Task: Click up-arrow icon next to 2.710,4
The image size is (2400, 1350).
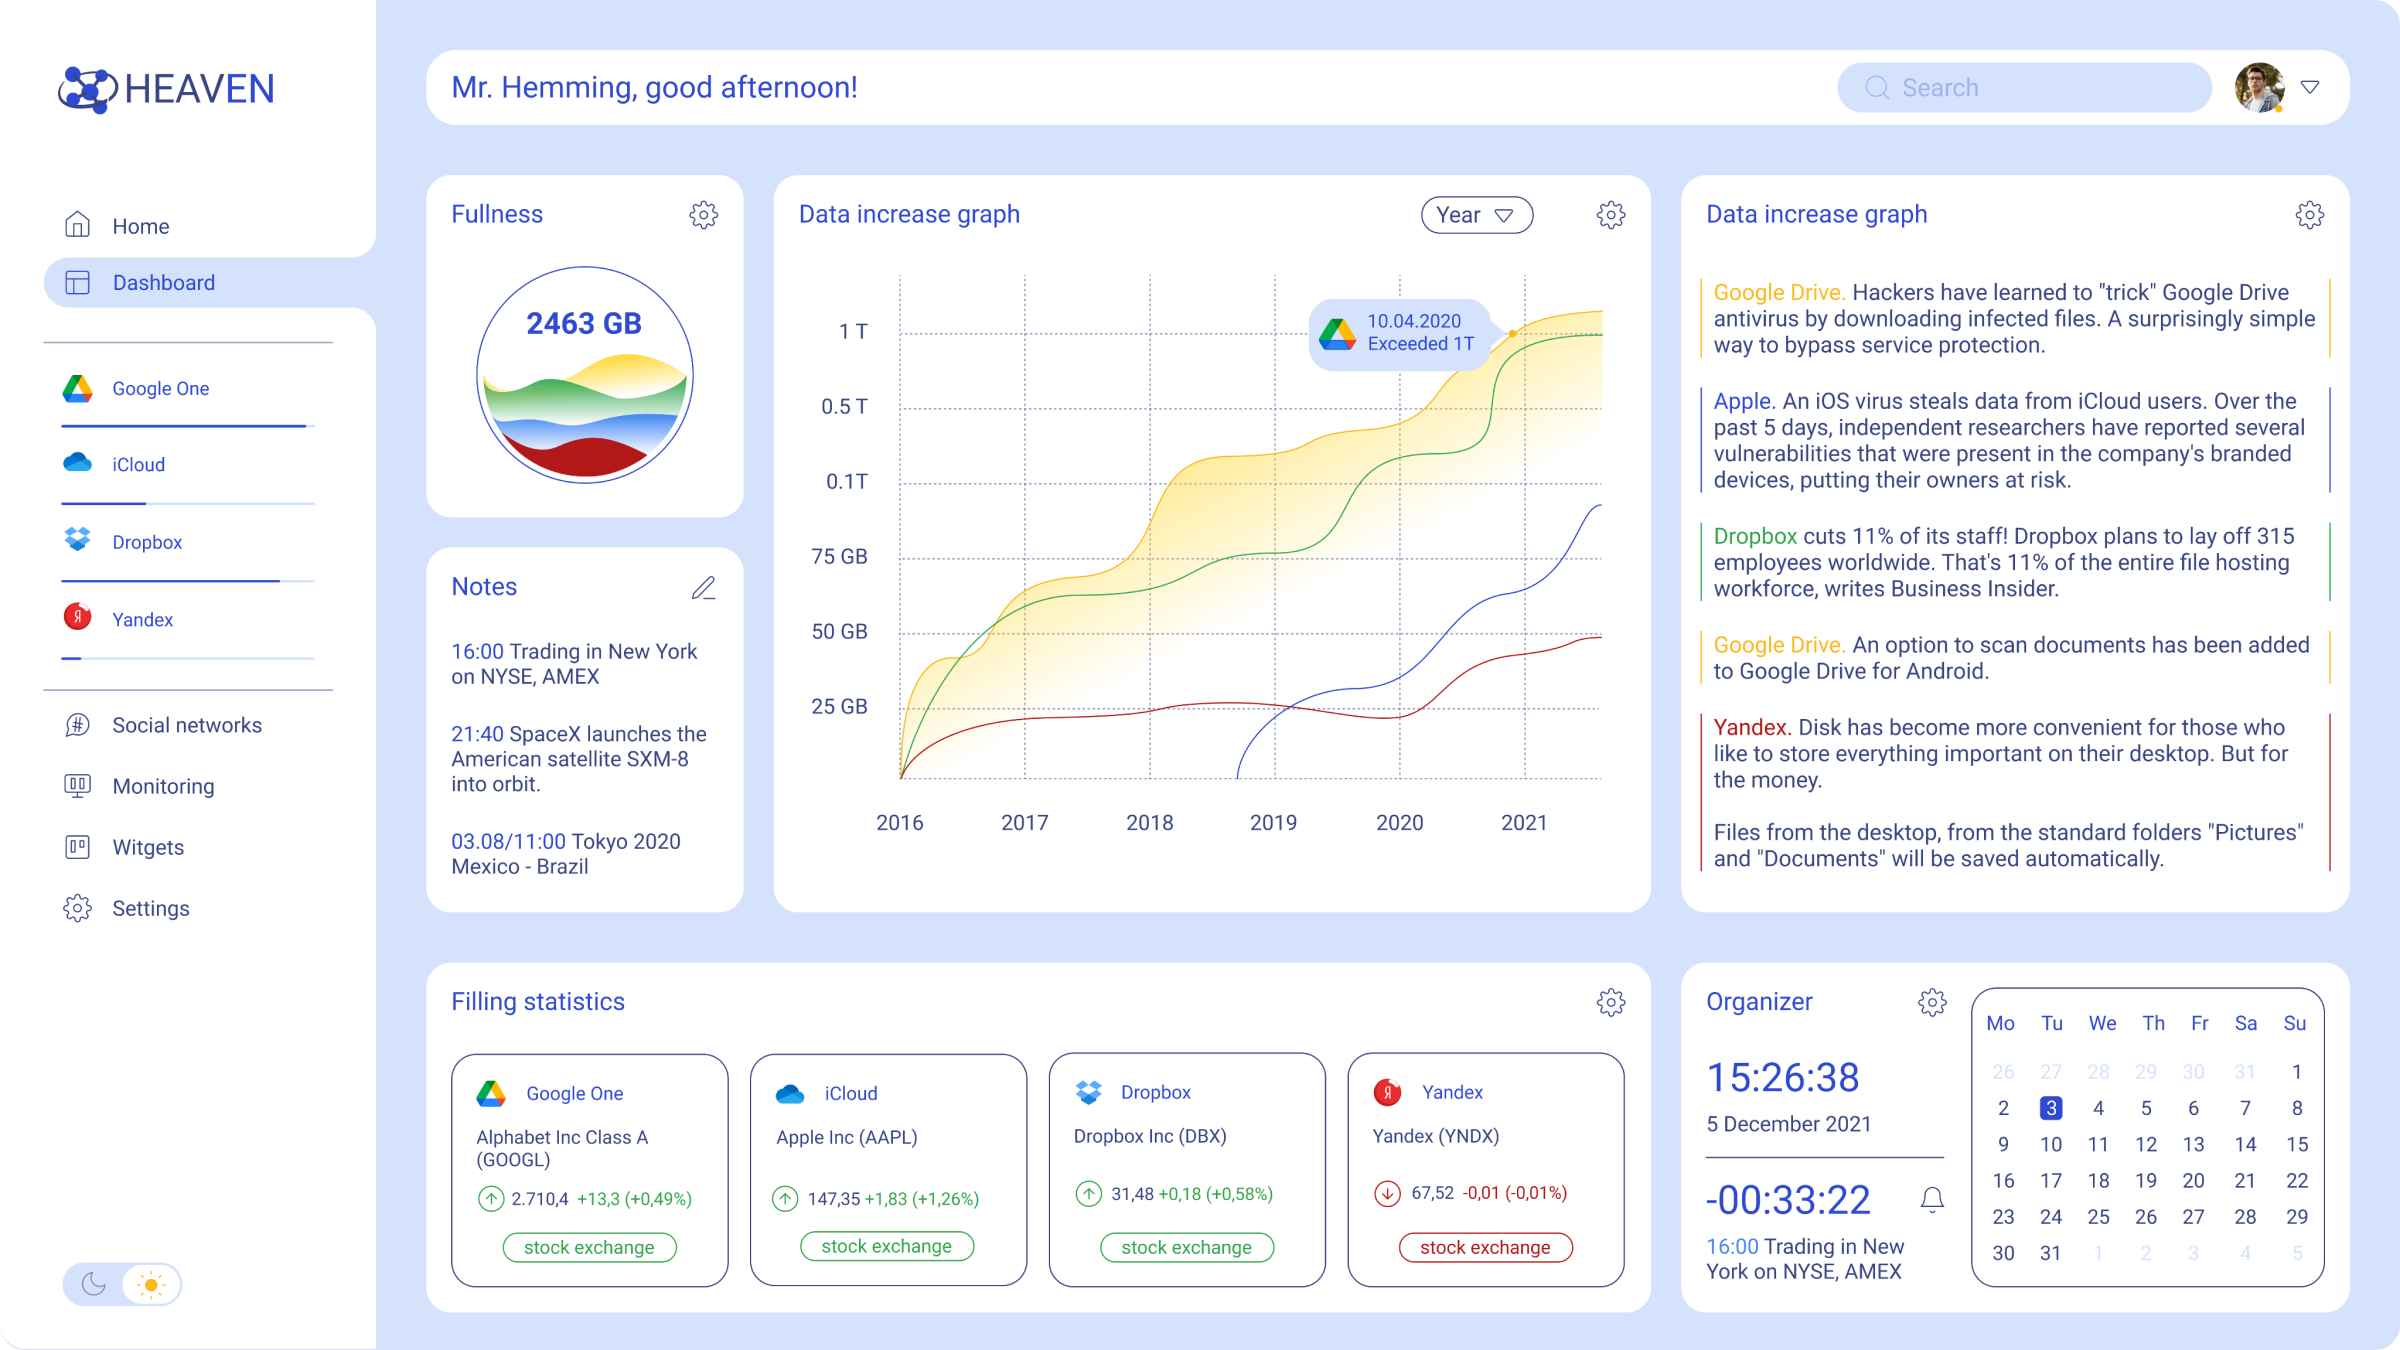Action: [x=490, y=1198]
